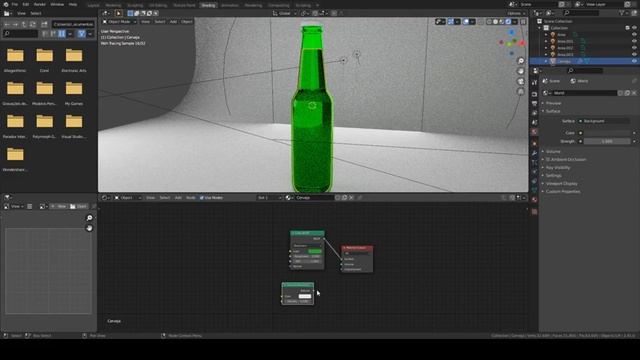This screenshot has height=360, width=640.
Task: Open the Modifier wrench properties tab
Action: coord(534,153)
